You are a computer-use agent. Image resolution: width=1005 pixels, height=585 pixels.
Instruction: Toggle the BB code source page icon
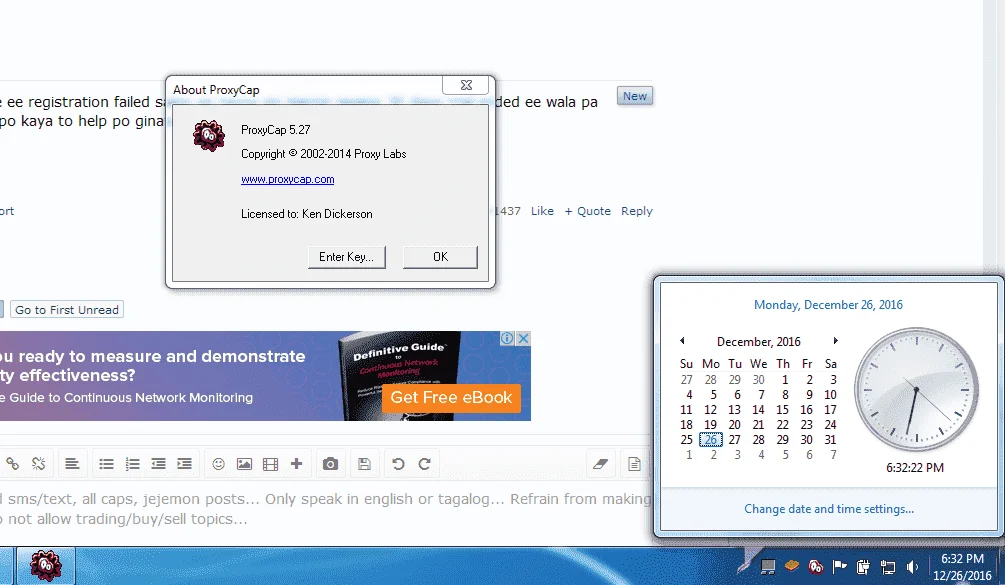coord(634,463)
